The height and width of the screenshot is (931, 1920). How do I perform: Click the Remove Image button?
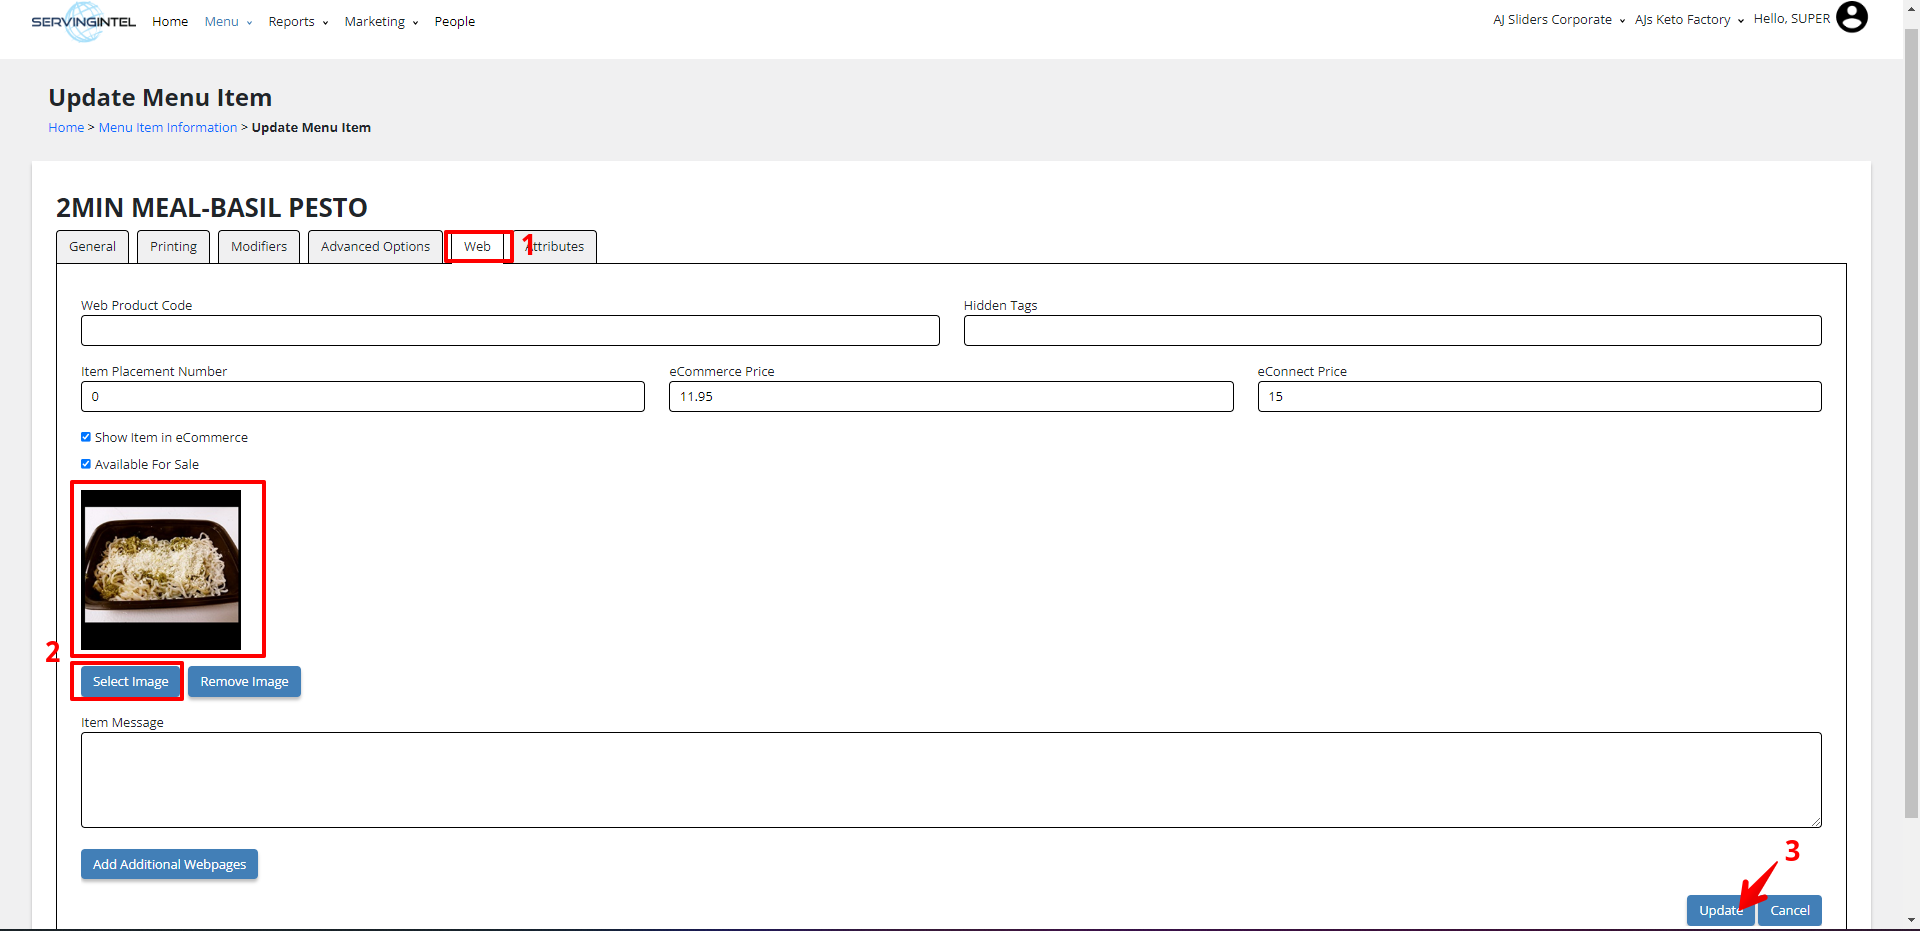click(x=244, y=682)
